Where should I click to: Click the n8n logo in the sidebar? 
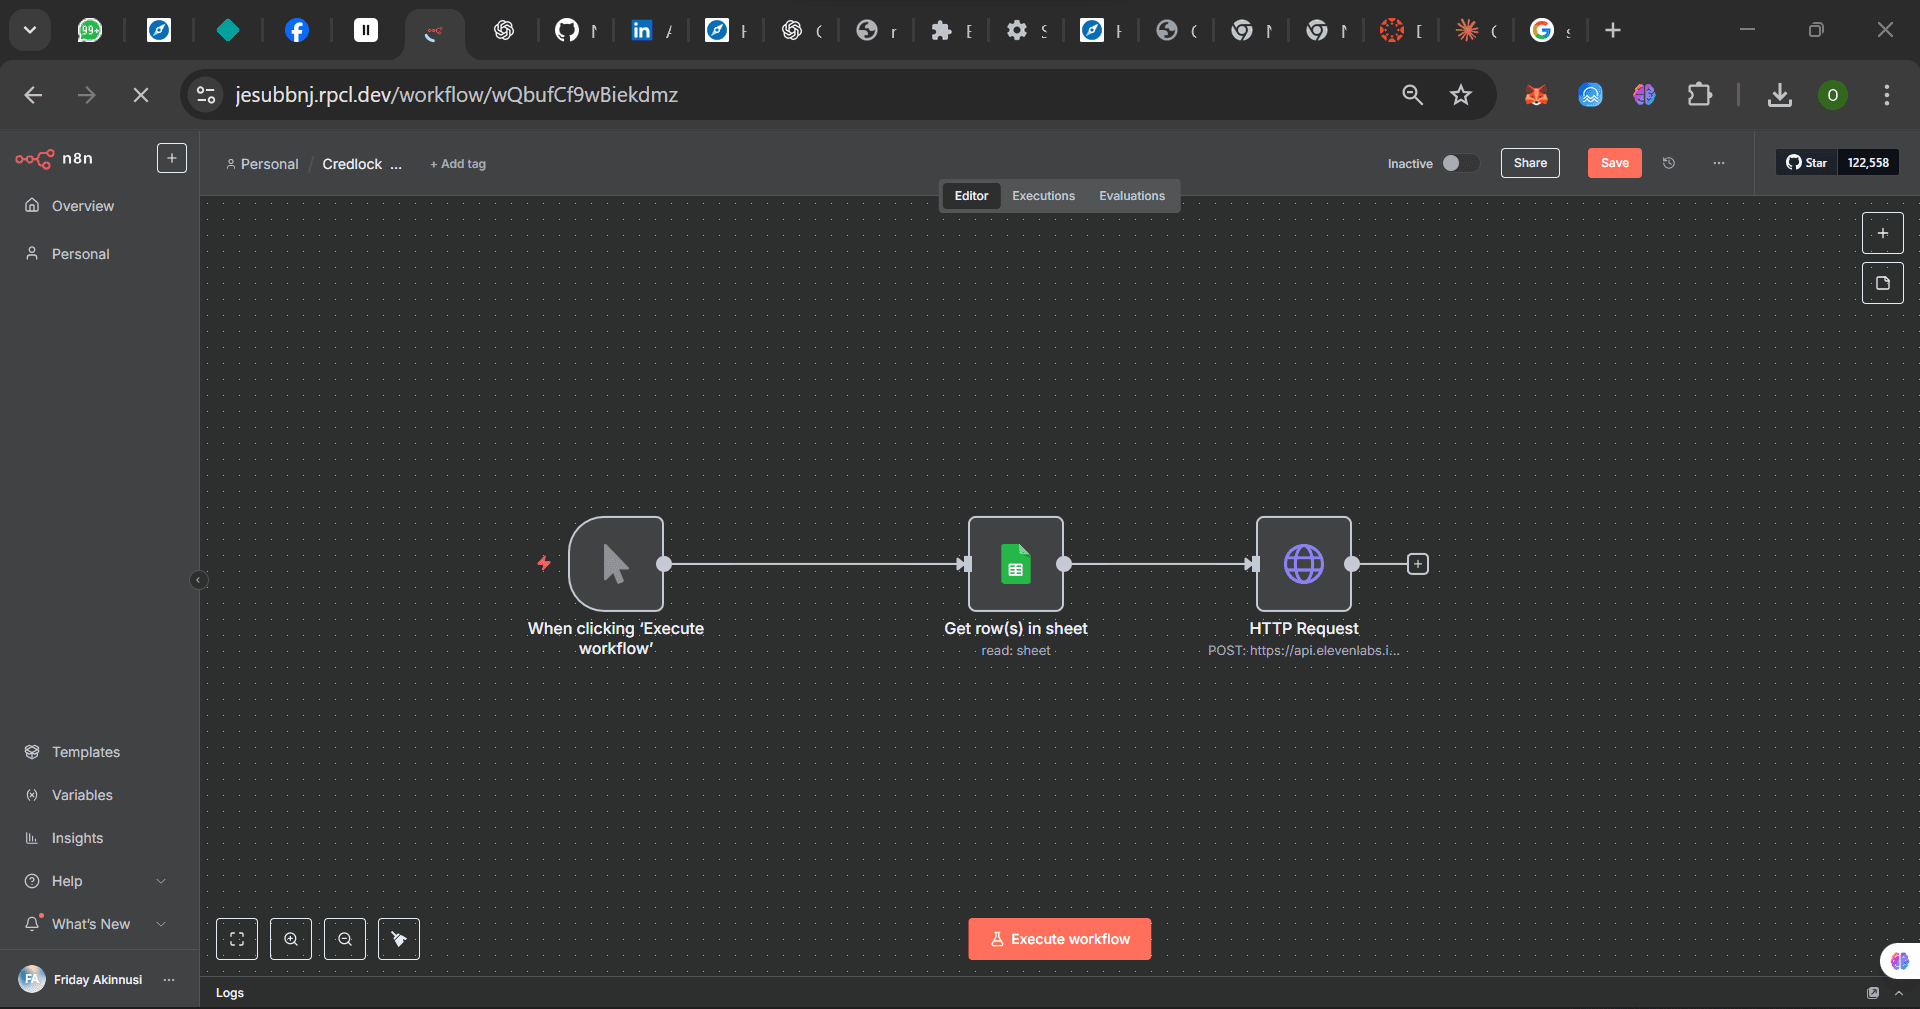[55, 158]
